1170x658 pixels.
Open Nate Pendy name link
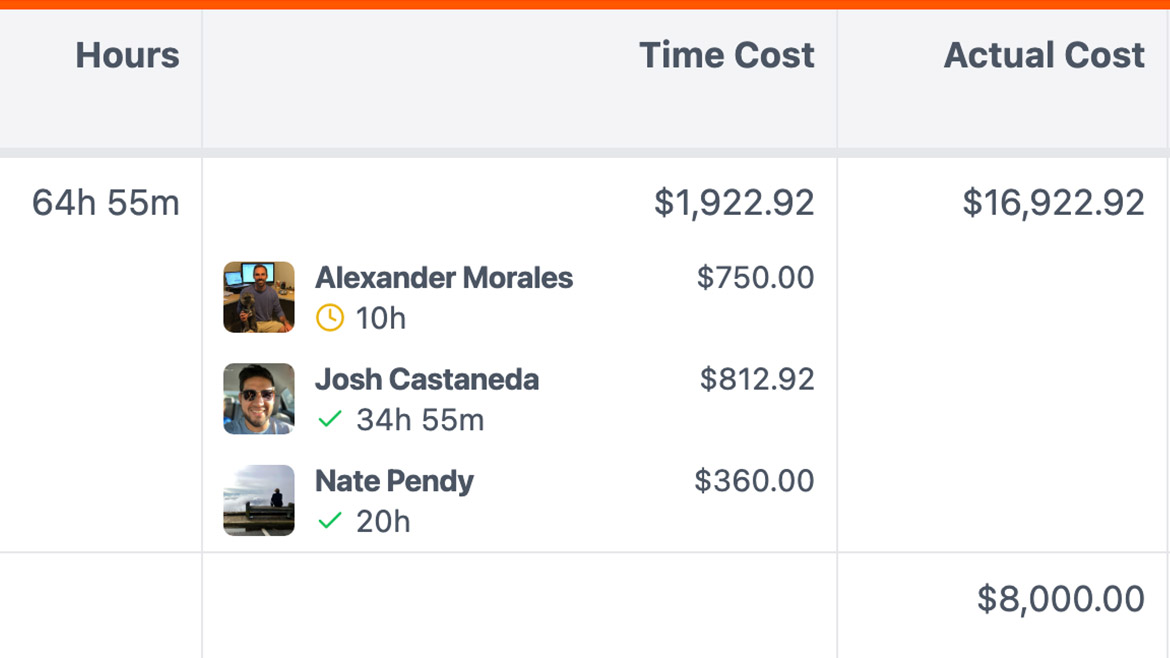[394, 481]
